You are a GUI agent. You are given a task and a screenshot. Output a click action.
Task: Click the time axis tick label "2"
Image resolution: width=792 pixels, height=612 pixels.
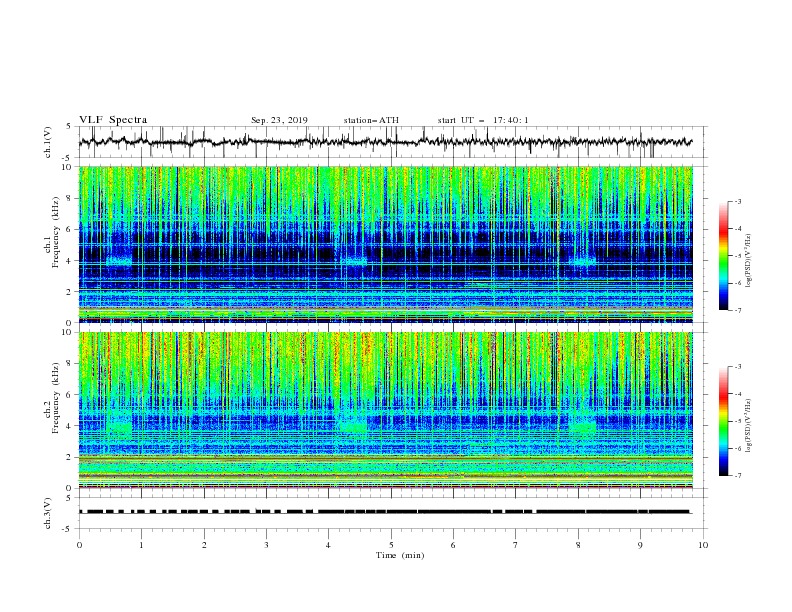click(204, 545)
